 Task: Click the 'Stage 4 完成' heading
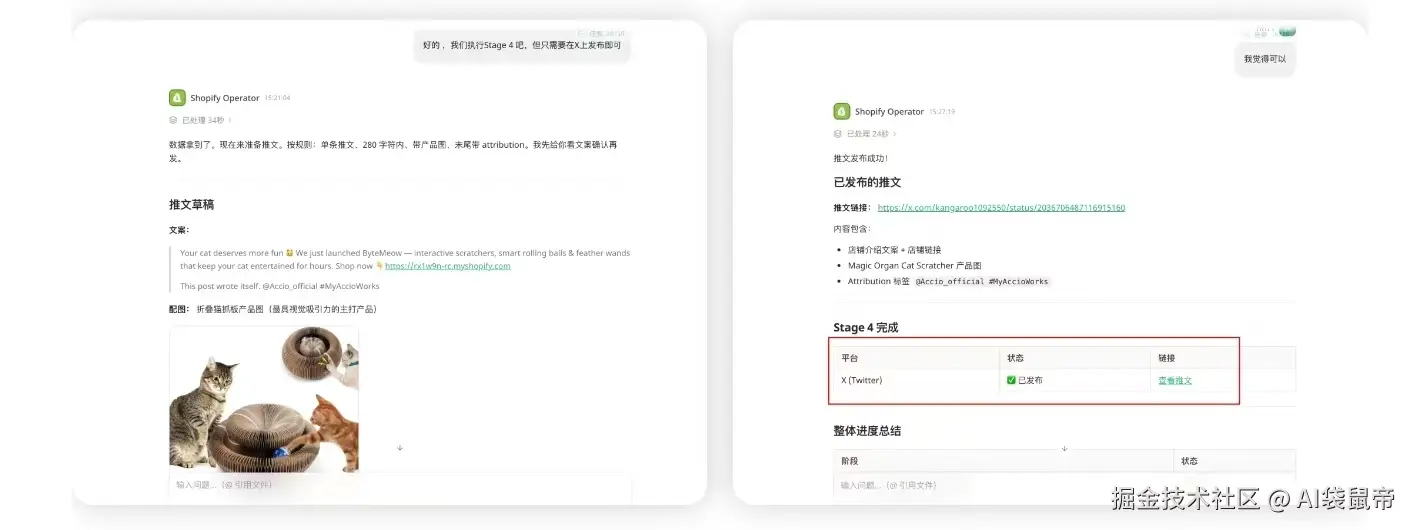click(866, 327)
